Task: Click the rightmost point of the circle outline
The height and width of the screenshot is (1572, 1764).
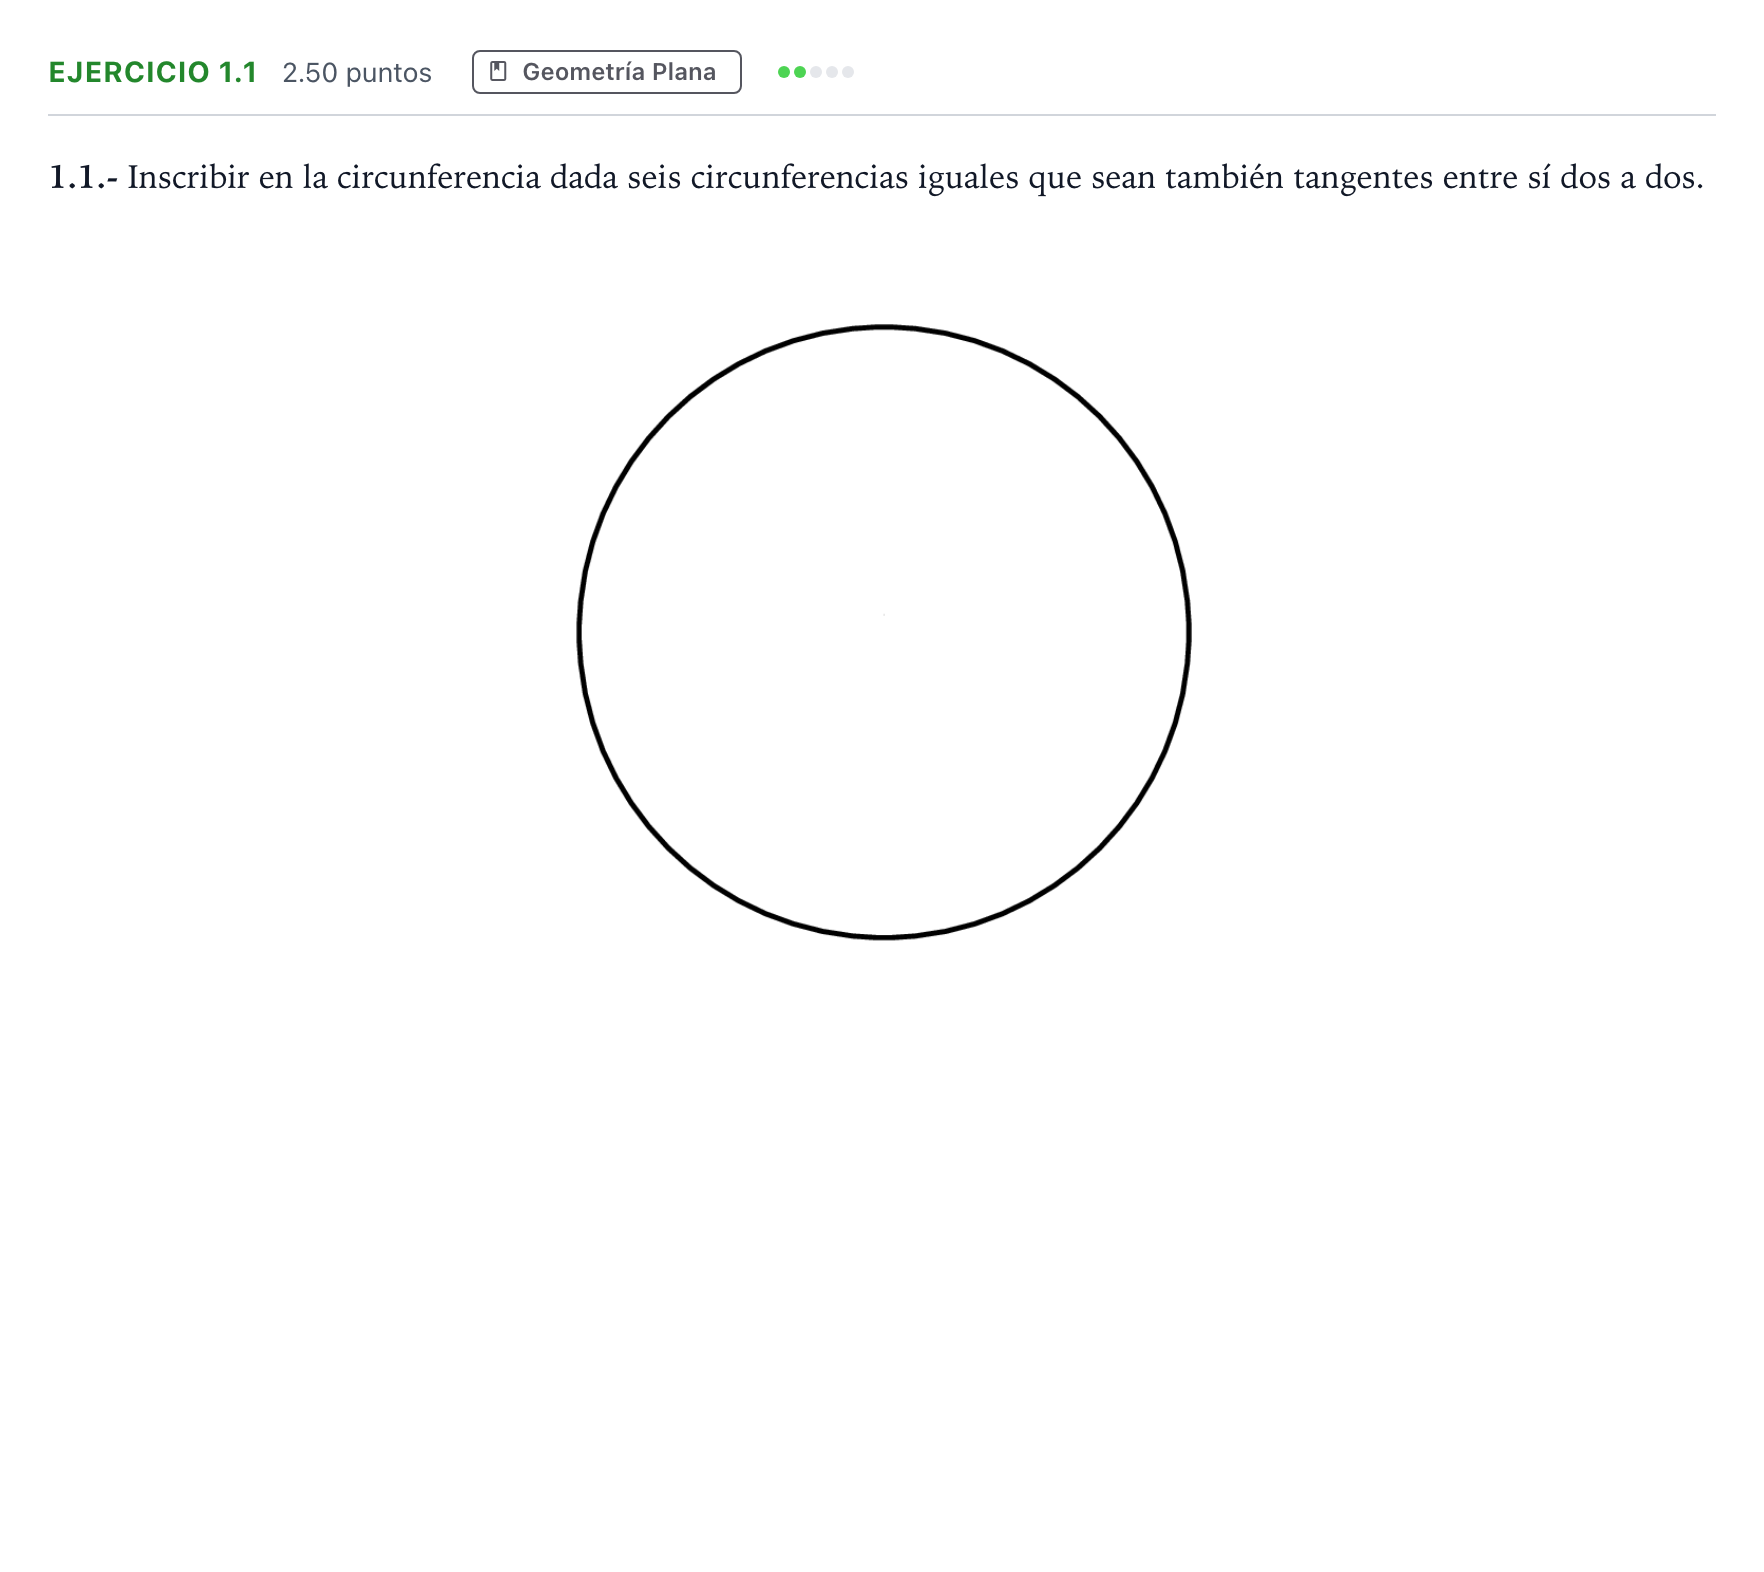Action: (1189, 632)
